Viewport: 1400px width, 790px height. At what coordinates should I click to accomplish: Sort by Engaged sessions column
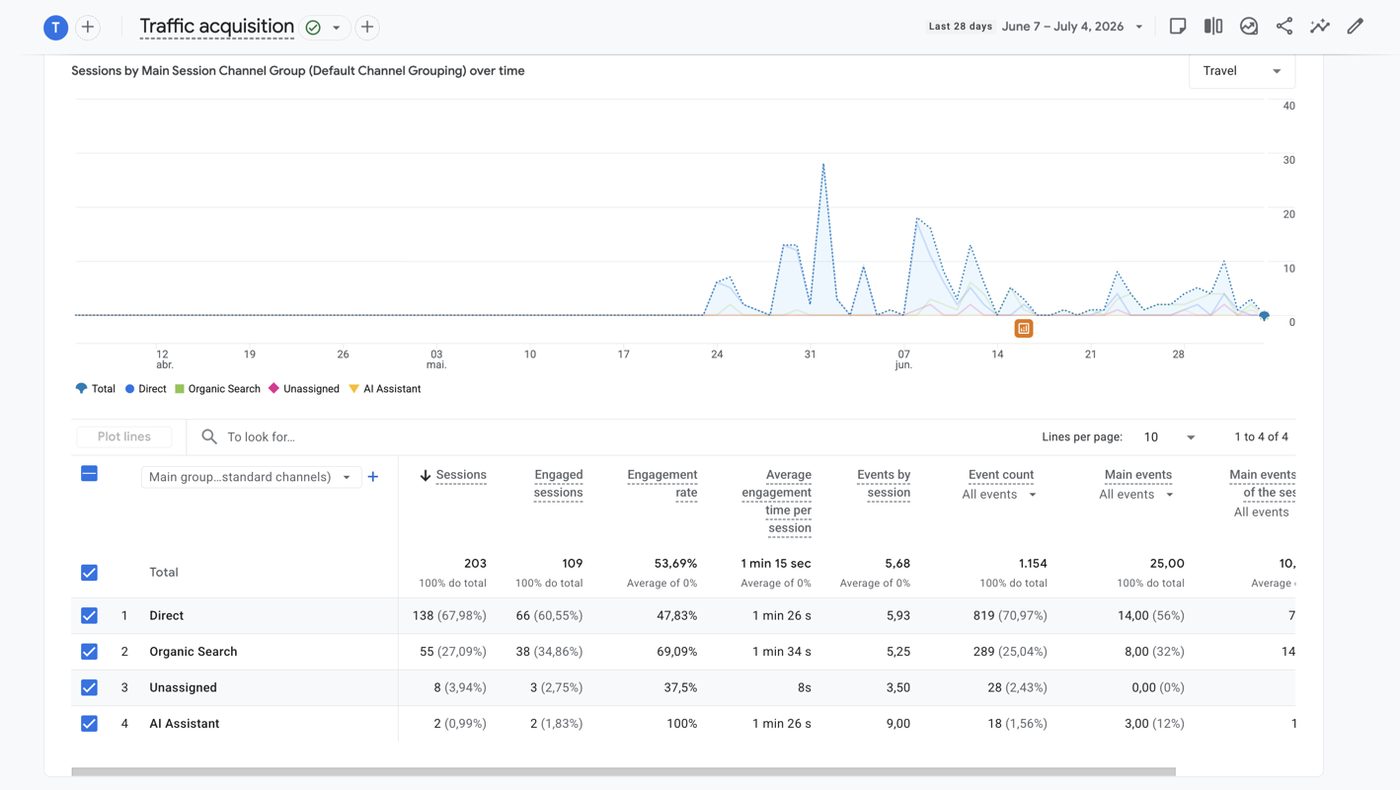point(558,484)
